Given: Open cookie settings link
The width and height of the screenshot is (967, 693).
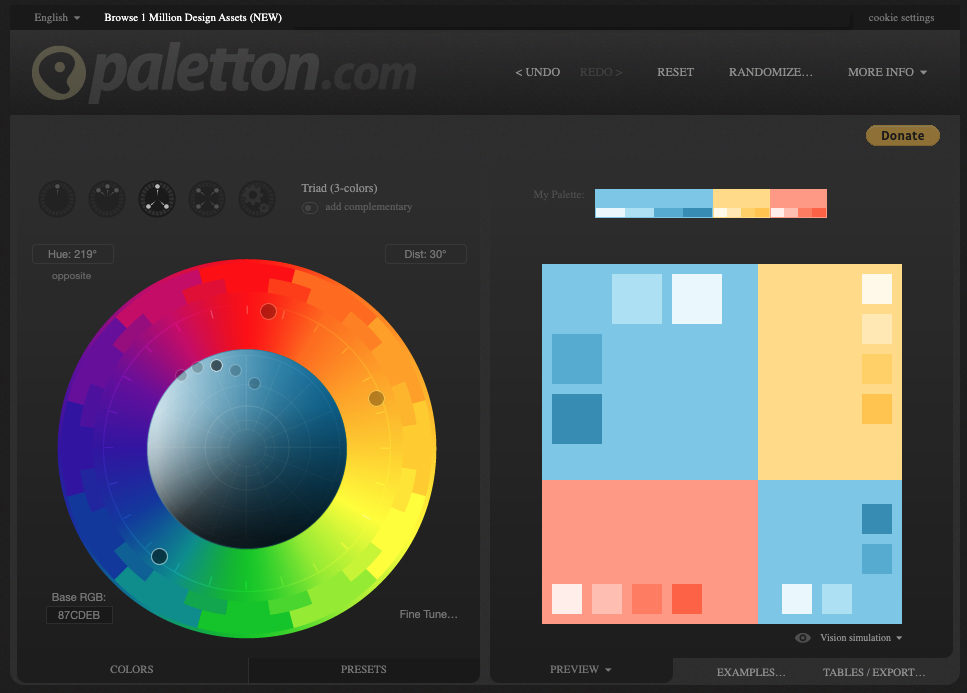Looking at the screenshot, I should tap(901, 17).
